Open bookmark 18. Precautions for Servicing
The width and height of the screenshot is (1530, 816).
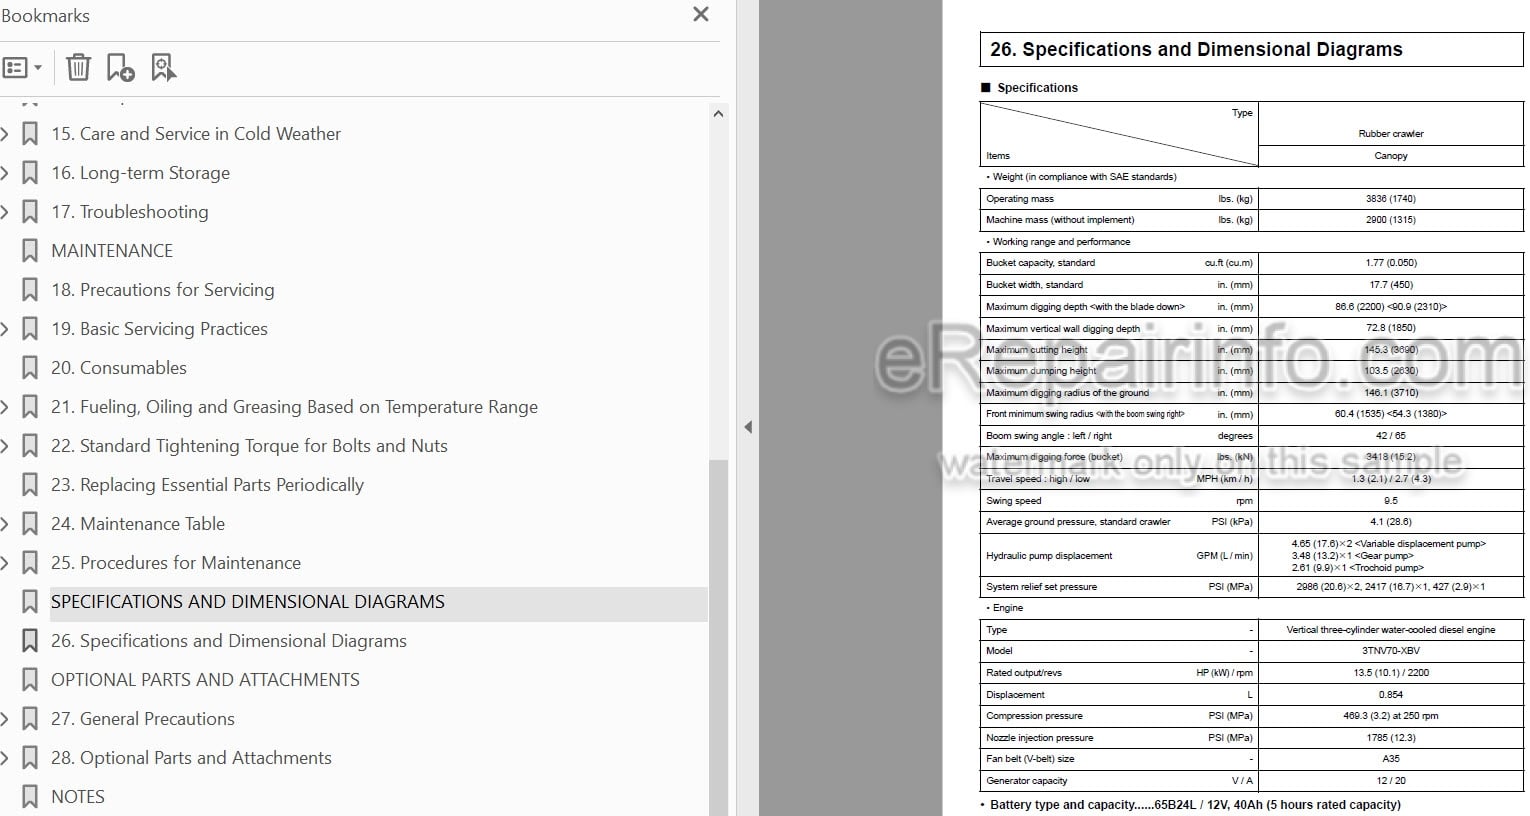pyautogui.click(x=163, y=290)
